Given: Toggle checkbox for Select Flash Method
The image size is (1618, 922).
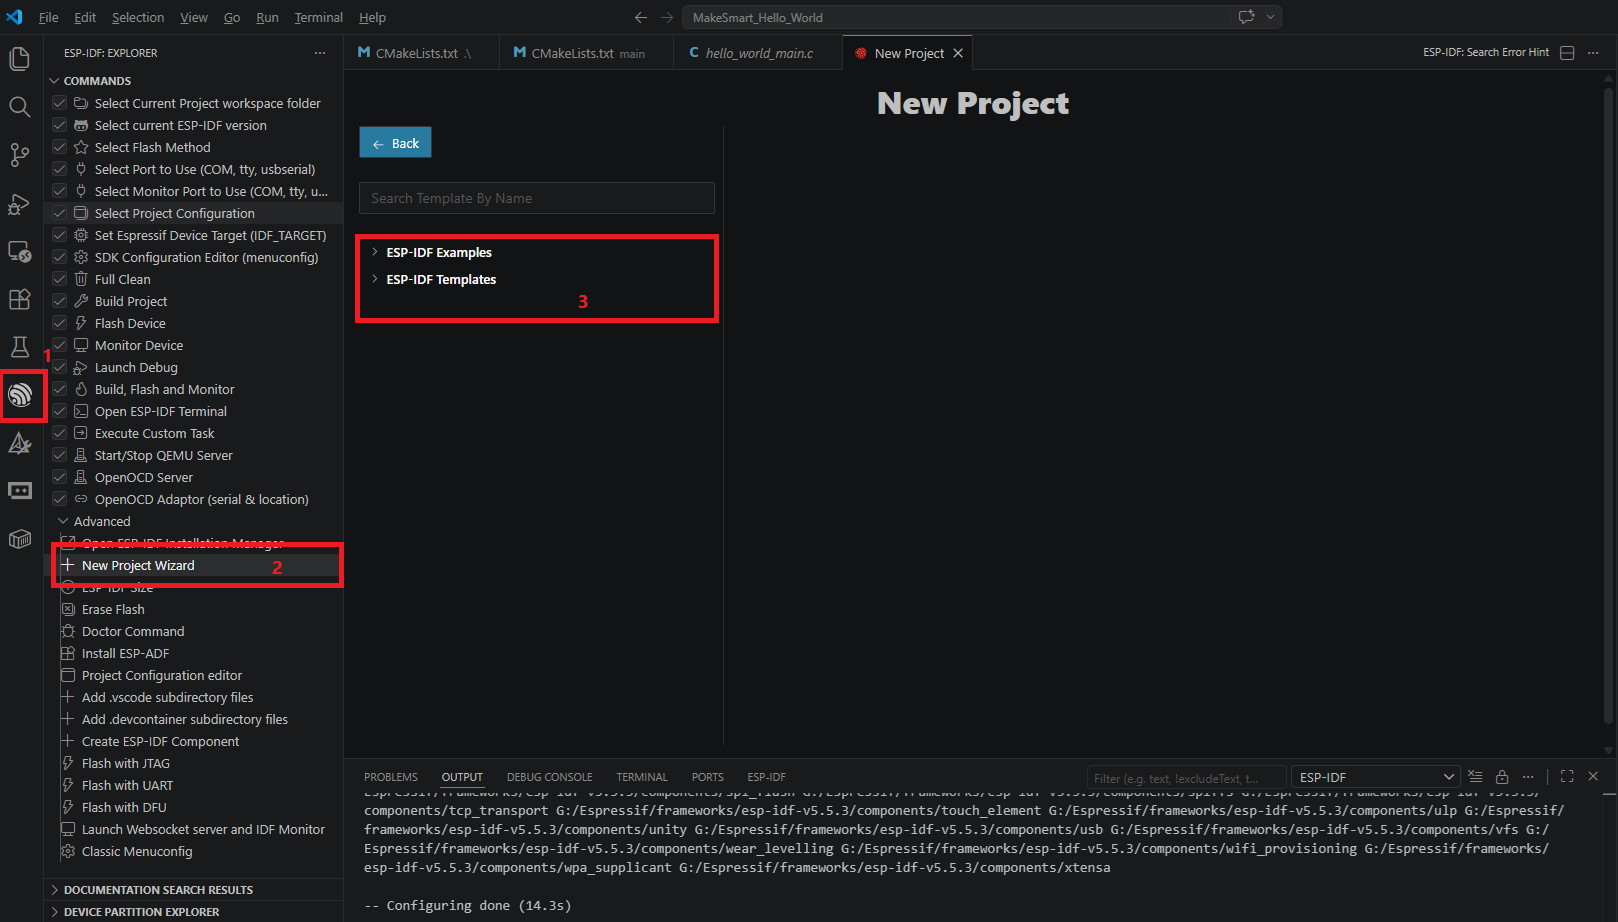Looking at the screenshot, I should [59, 147].
